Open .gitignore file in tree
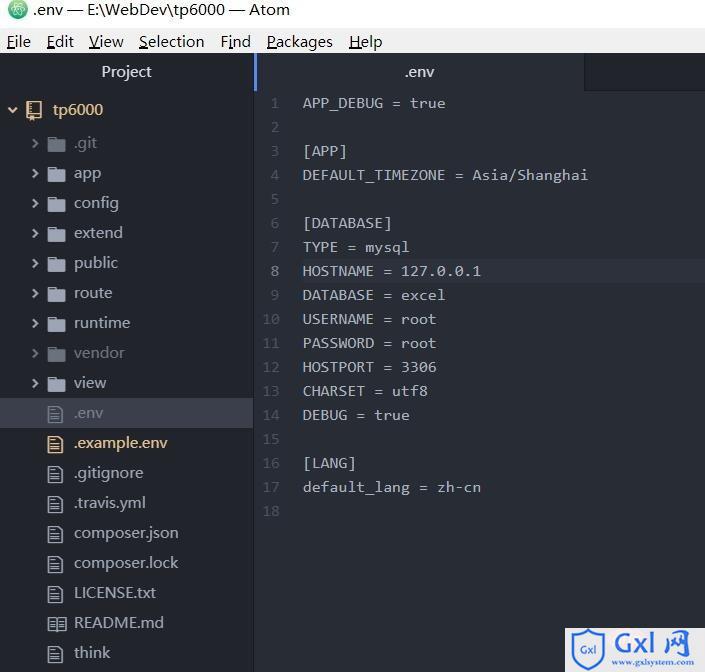705x672 pixels. click(109, 473)
